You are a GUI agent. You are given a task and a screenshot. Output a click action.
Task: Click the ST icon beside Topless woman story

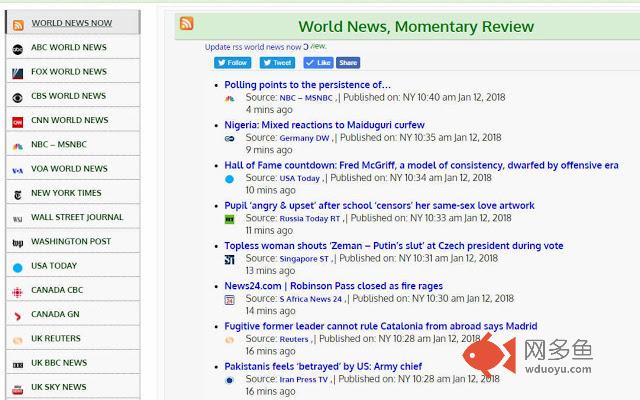pos(230,260)
